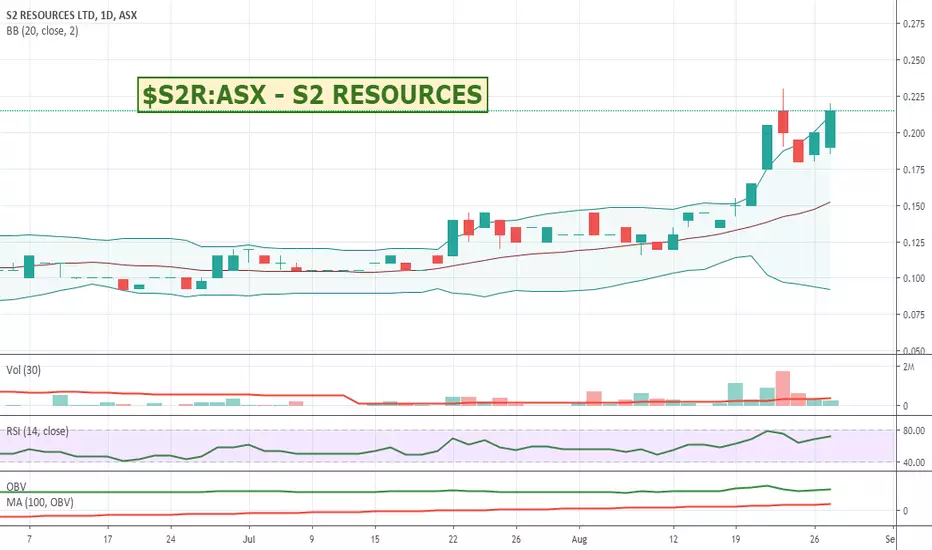Image resolution: width=932 pixels, height=550 pixels.
Task: Click the Aug date label on time axis
Action: [579, 539]
